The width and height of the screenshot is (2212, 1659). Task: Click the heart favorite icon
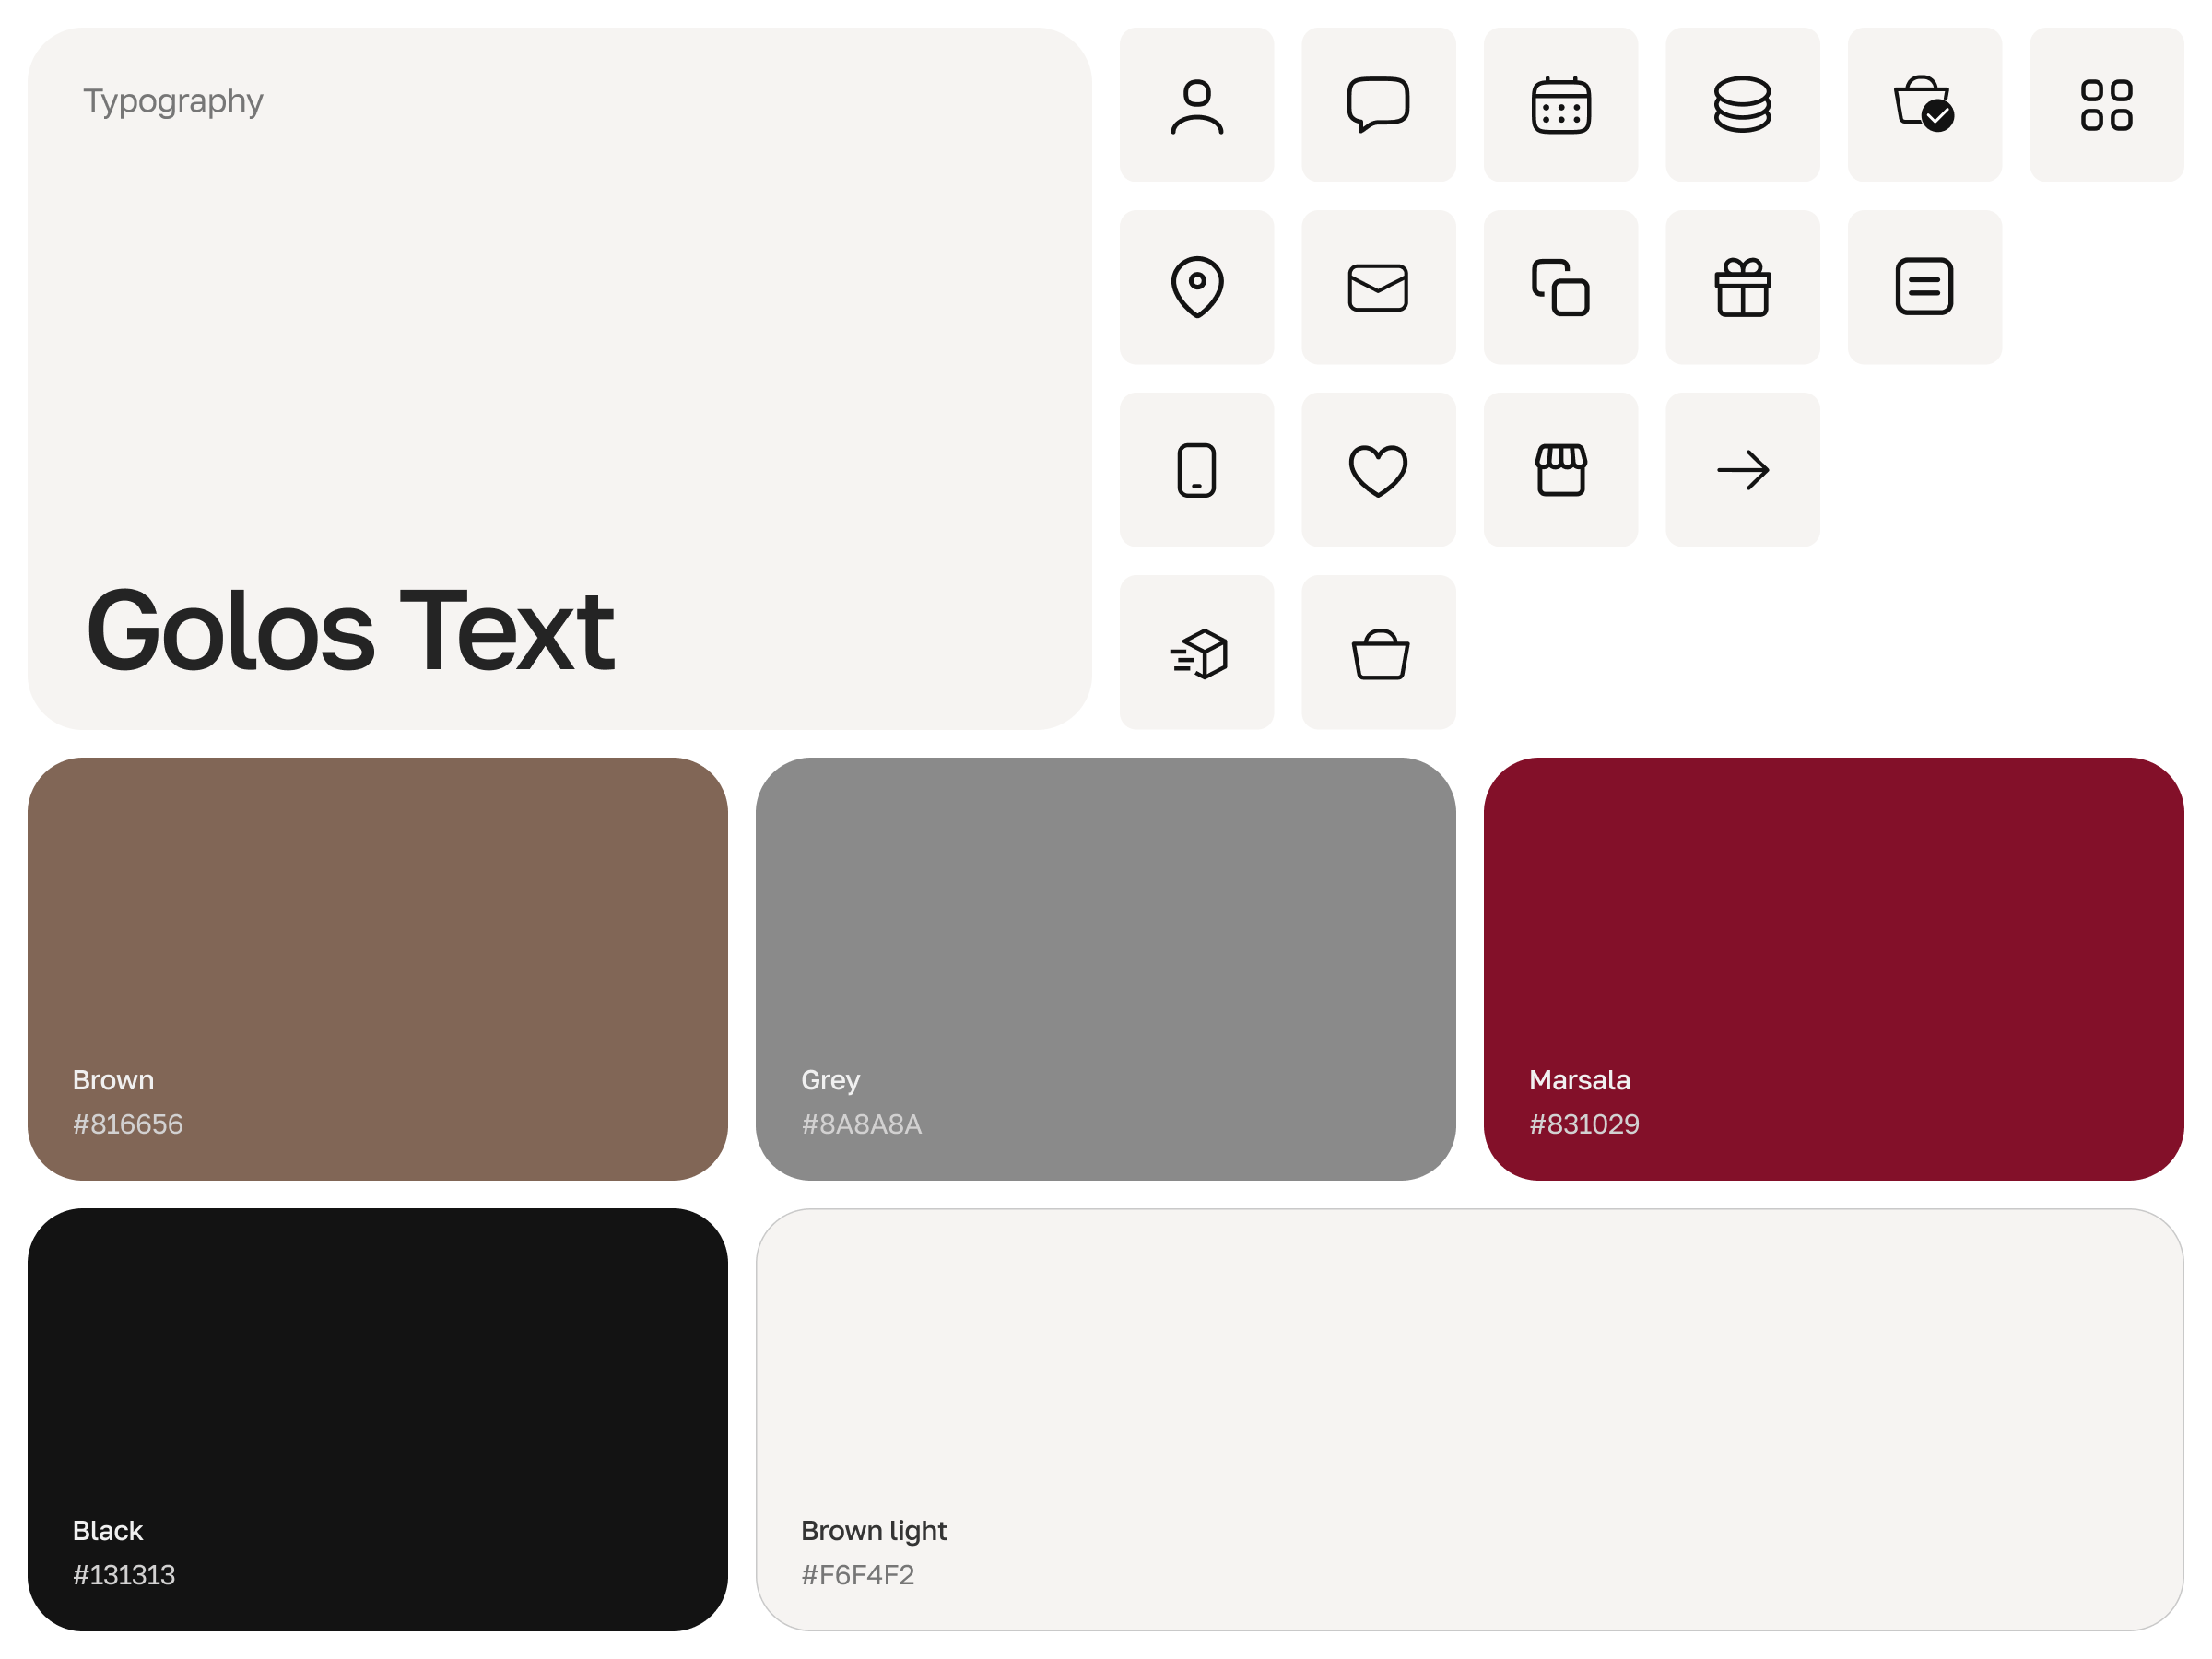(x=1378, y=470)
